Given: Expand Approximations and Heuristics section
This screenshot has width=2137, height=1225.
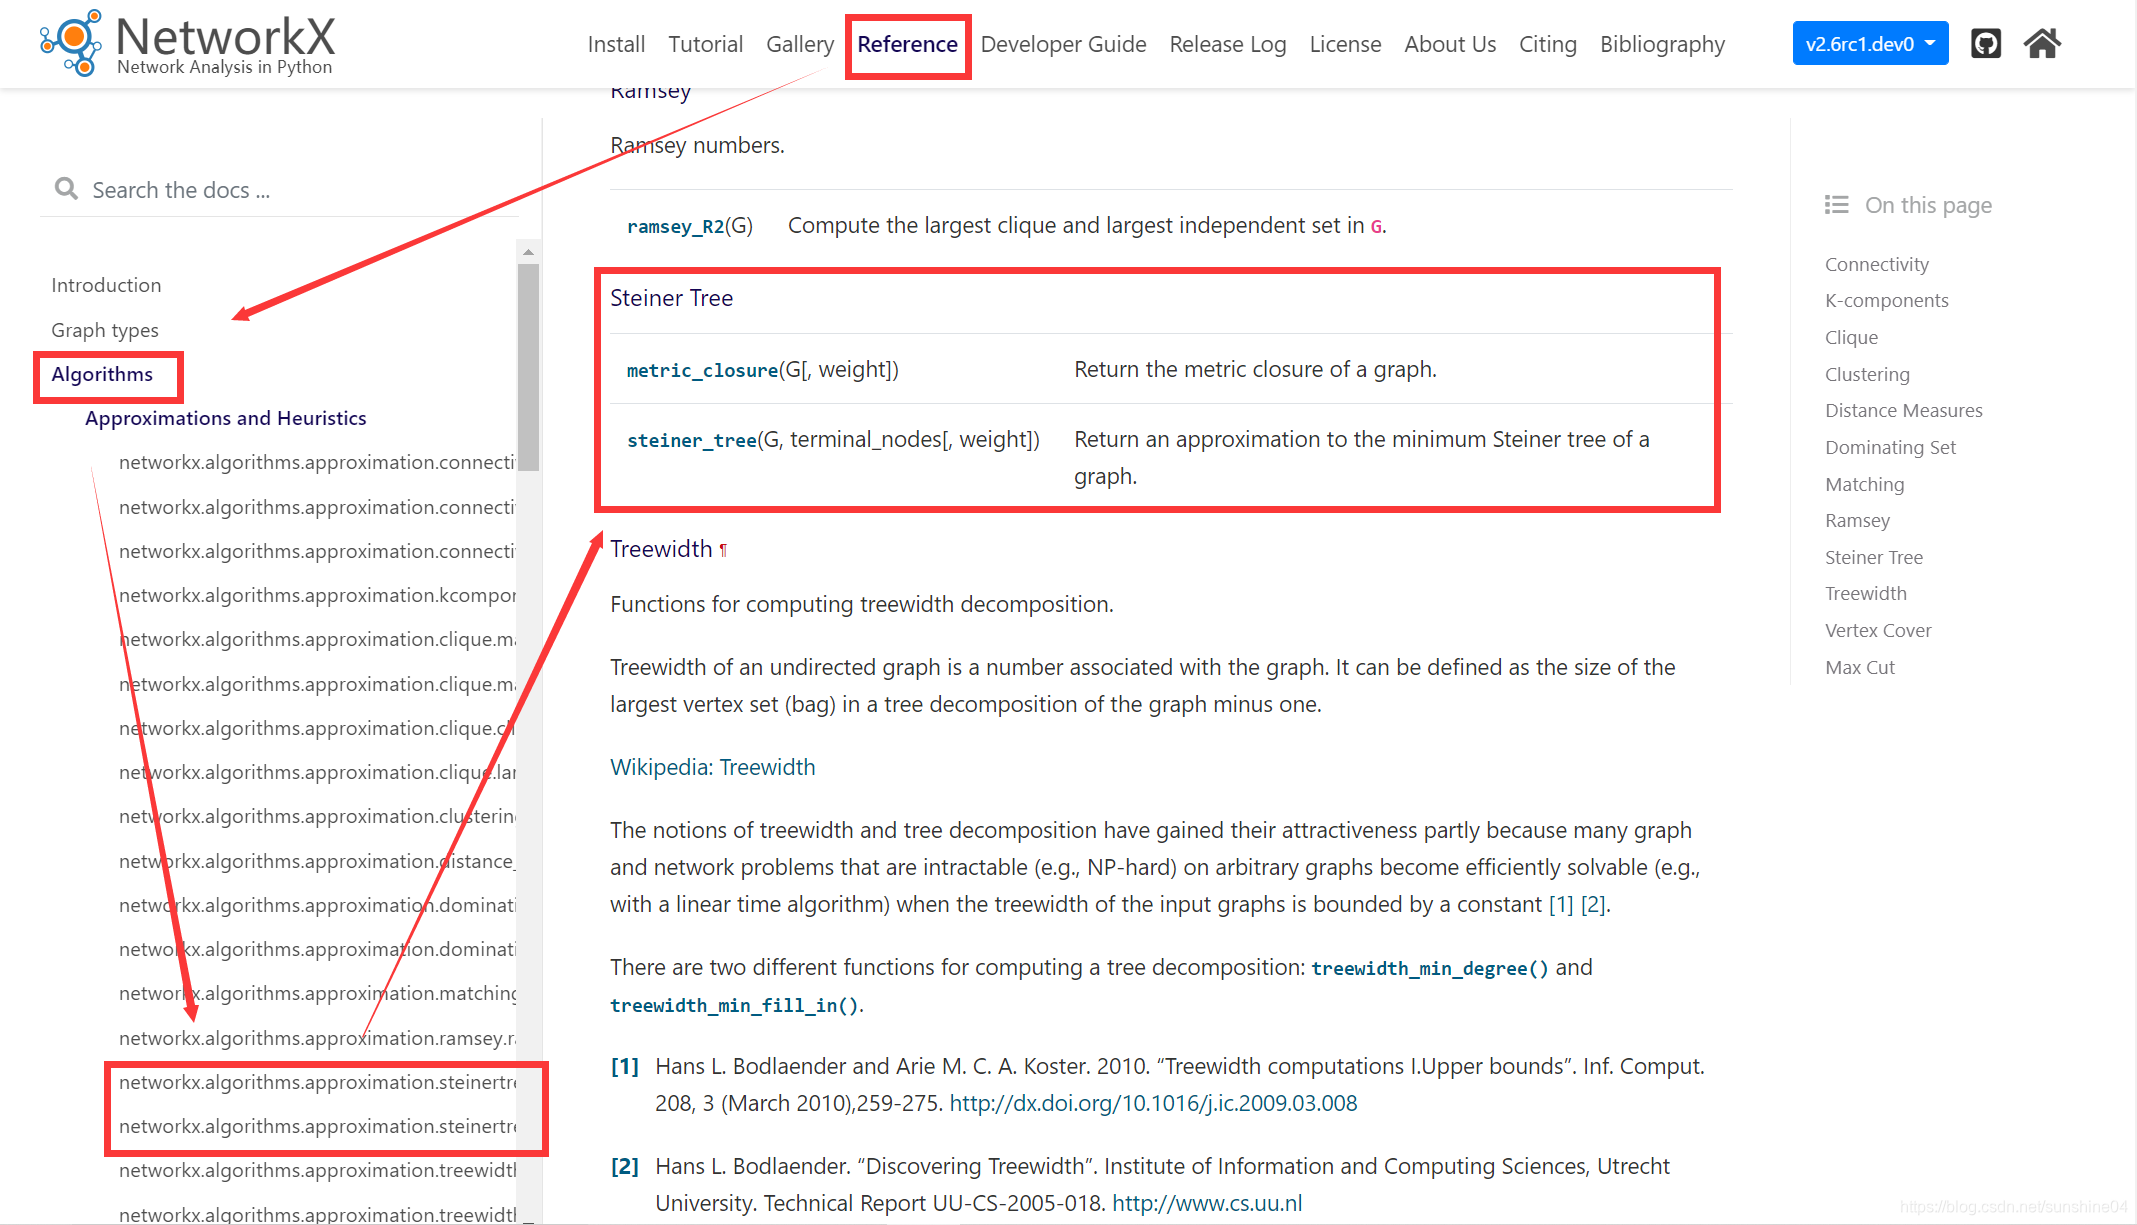Looking at the screenshot, I should tap(225, 418).
